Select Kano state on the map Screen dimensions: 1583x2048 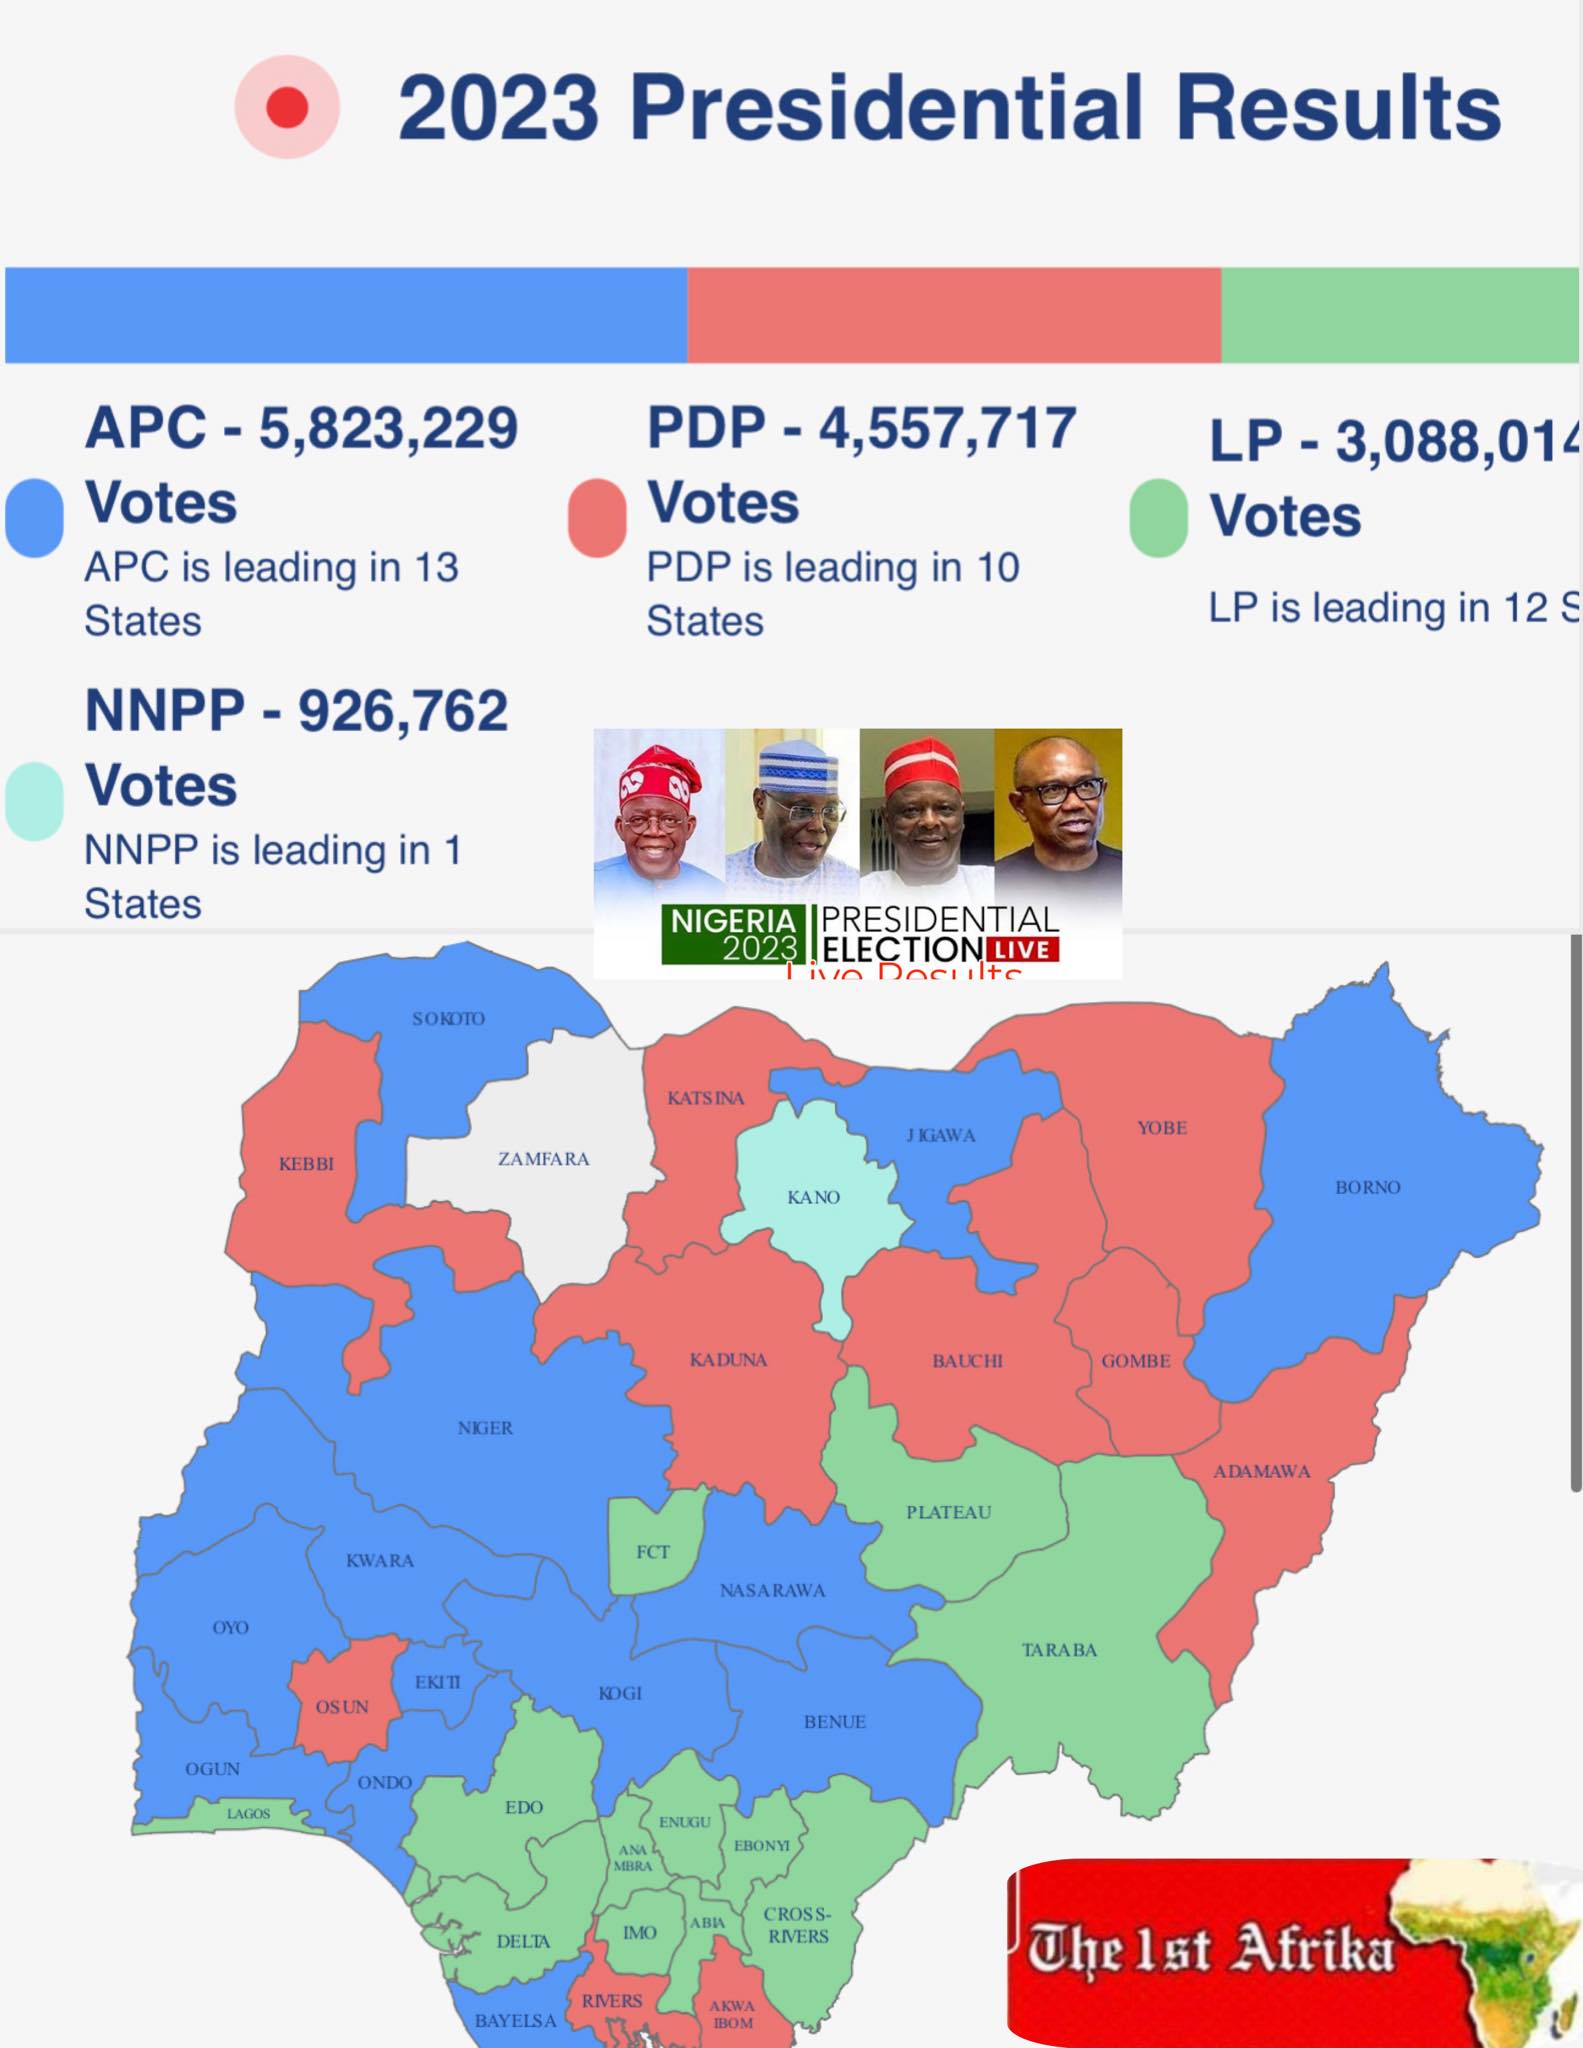pyautogui.click(x=815, y=1197)
